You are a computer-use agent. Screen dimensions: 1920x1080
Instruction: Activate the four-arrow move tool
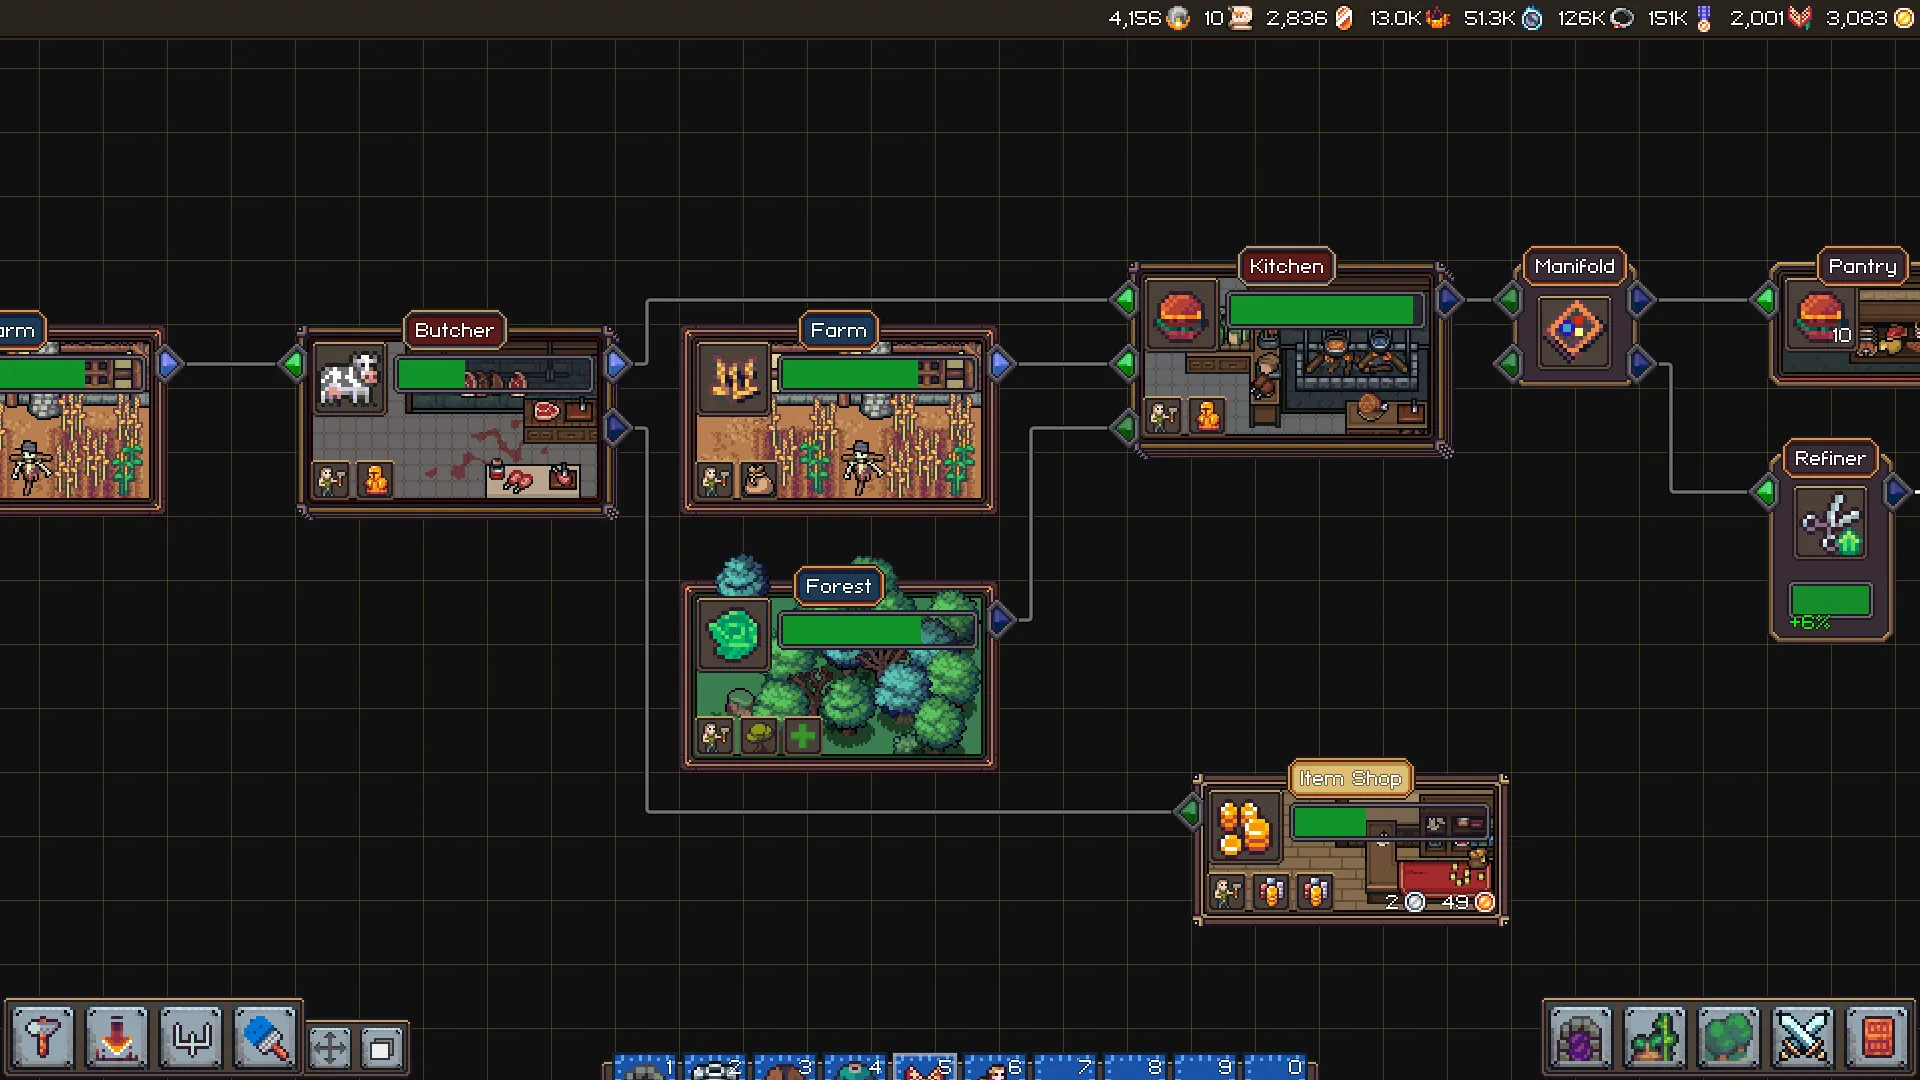click(330, 1048)
